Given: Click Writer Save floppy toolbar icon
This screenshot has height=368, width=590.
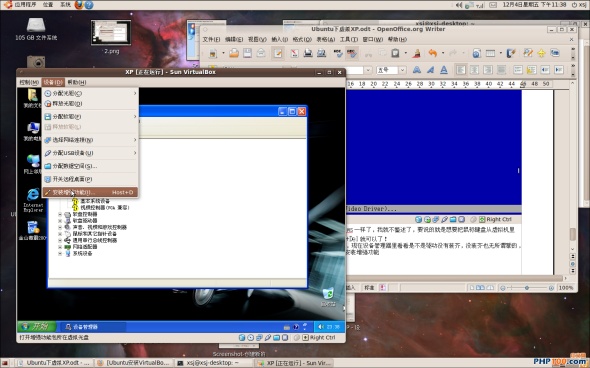Looking at the screenshot, I should coord(247,53).
